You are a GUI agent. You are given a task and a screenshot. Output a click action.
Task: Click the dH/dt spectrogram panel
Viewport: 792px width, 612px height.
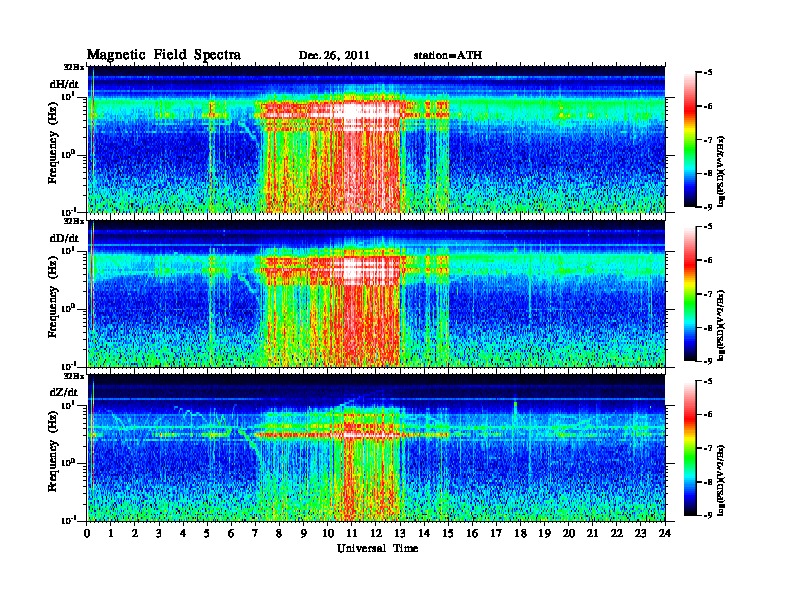point(376,139)
